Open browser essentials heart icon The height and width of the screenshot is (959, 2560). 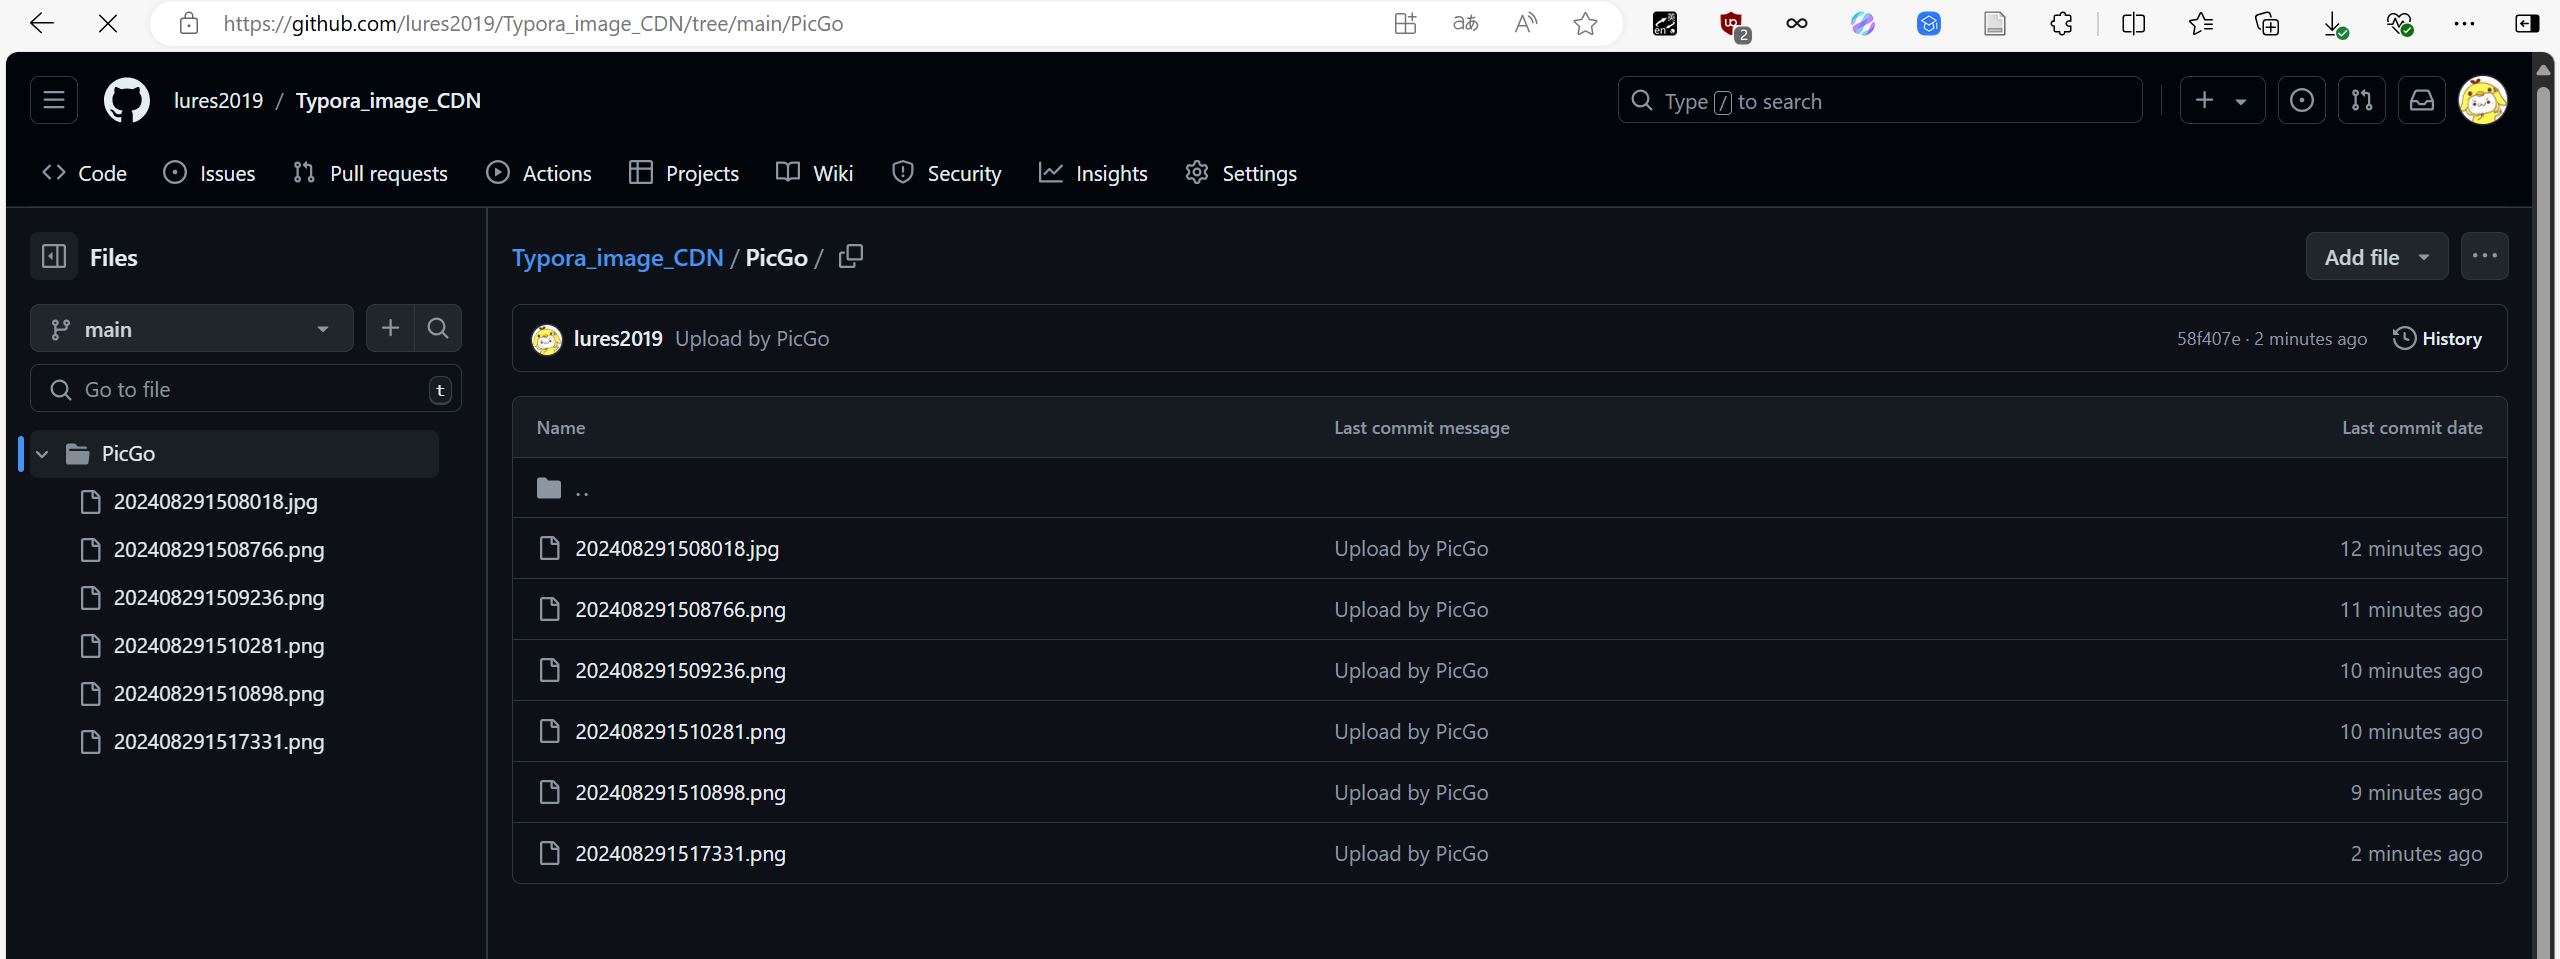coord(2400,24)
